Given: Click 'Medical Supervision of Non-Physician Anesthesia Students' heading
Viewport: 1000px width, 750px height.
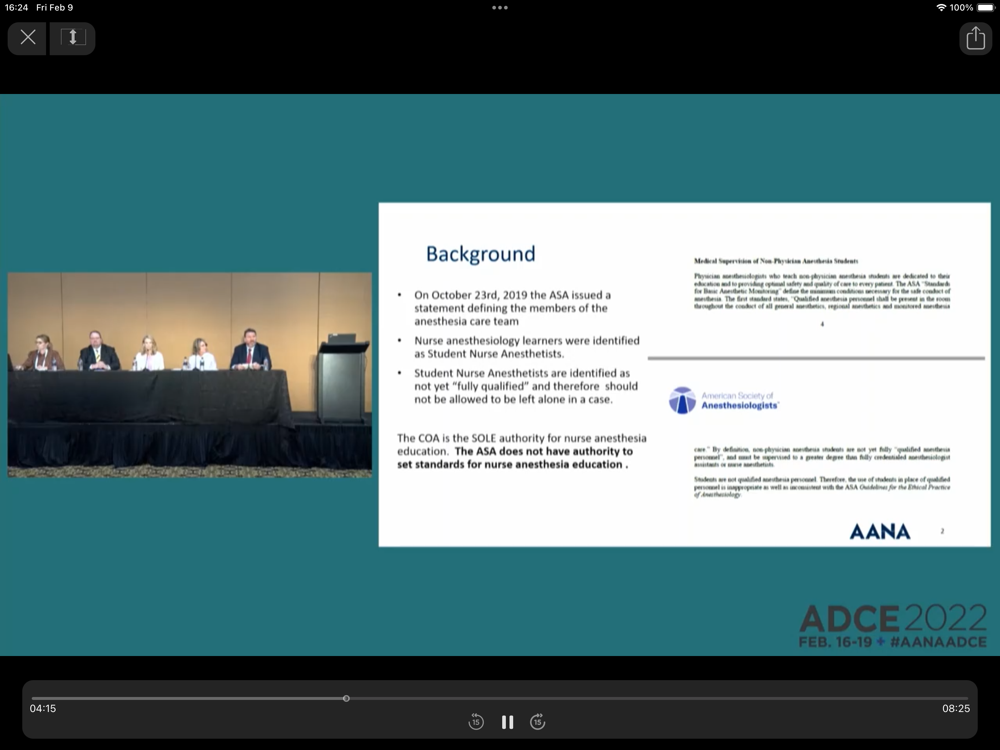Looking at the screenshot, I should tap(776, 261).
